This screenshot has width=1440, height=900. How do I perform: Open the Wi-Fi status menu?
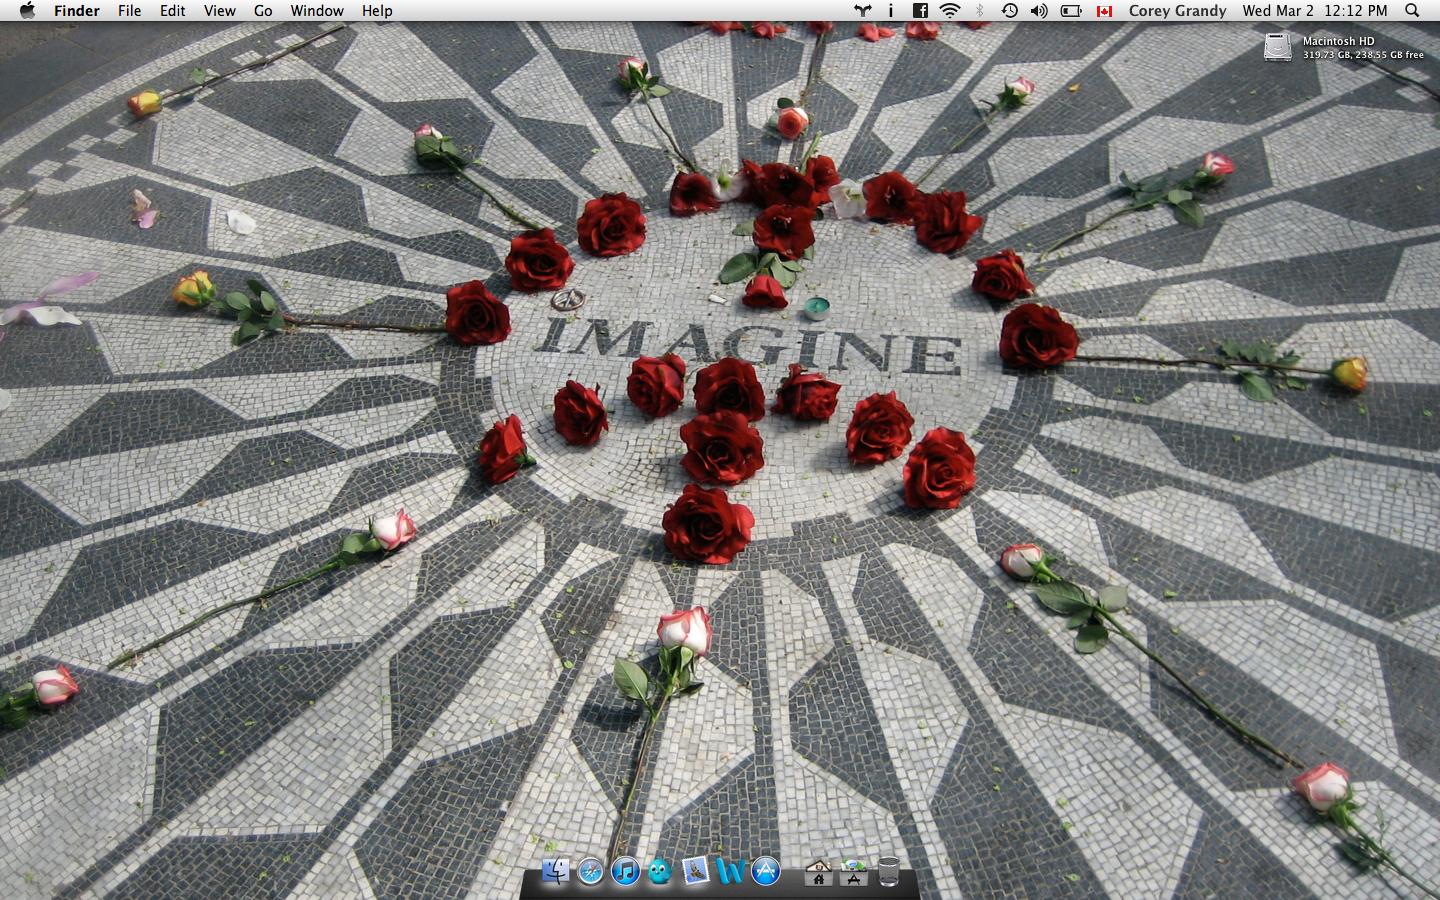point(950,10)
